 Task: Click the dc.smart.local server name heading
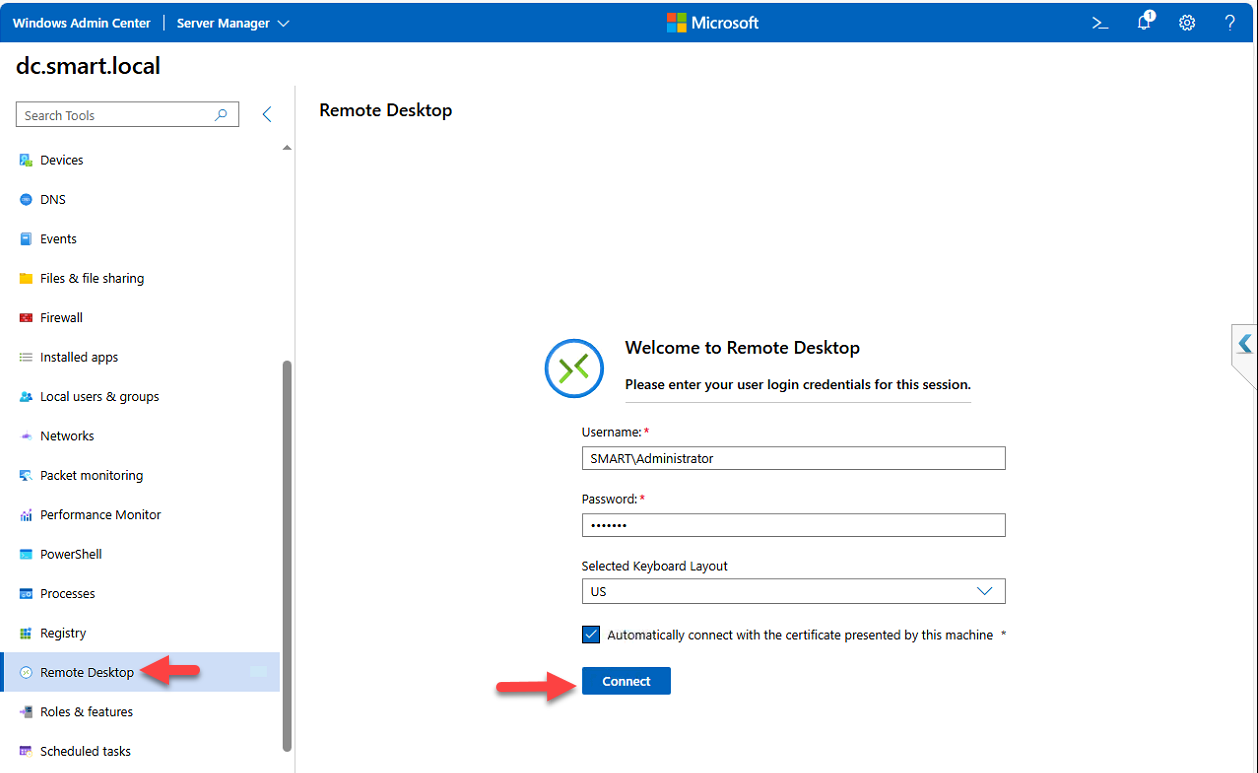[x=88, y=67]
